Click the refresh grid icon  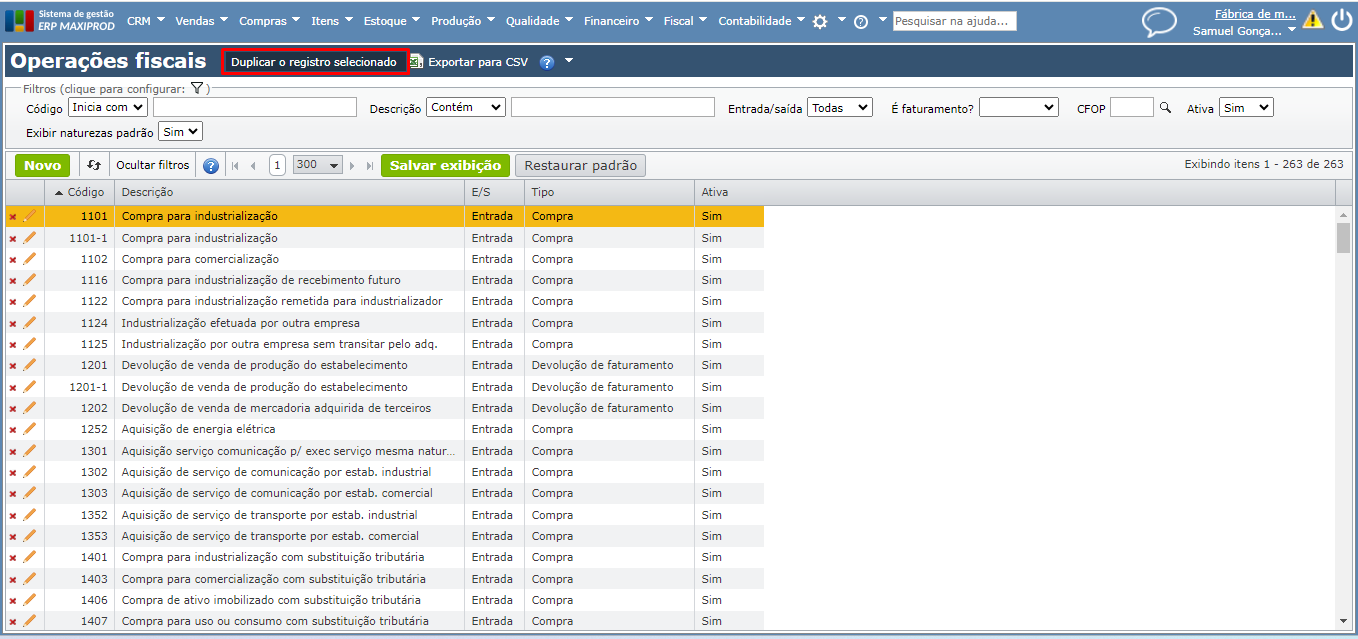(95, 165)
